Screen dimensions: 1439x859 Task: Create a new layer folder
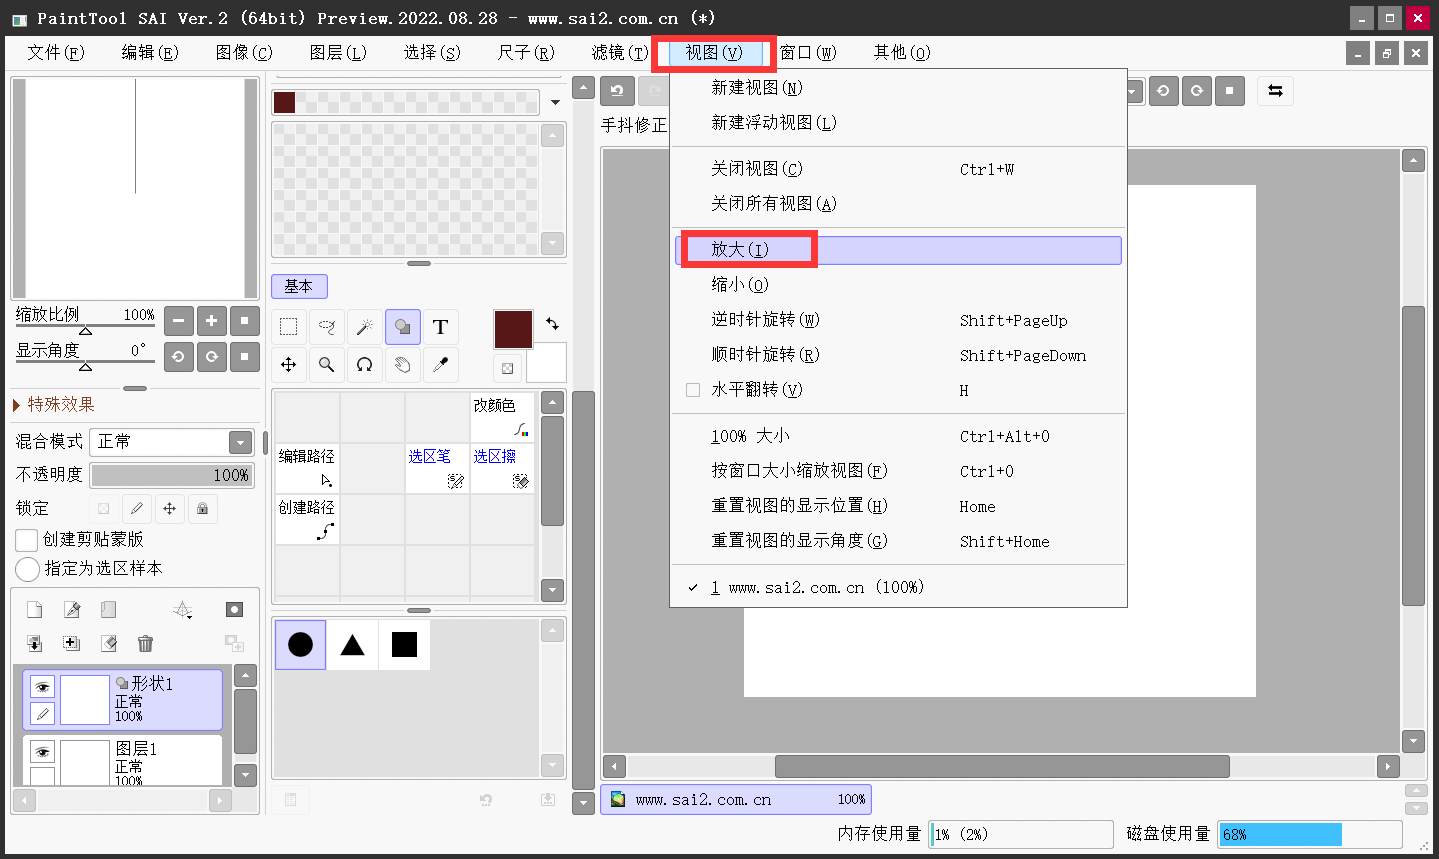(108, 610)
